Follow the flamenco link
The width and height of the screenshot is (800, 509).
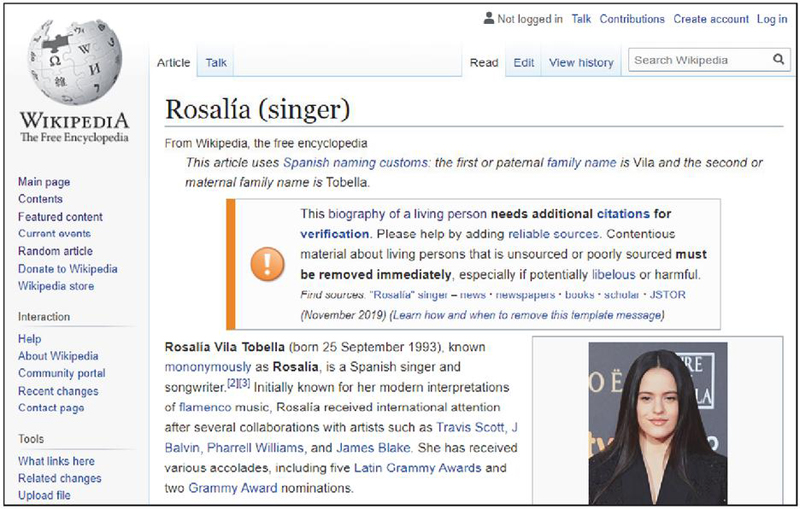(205, 407)
